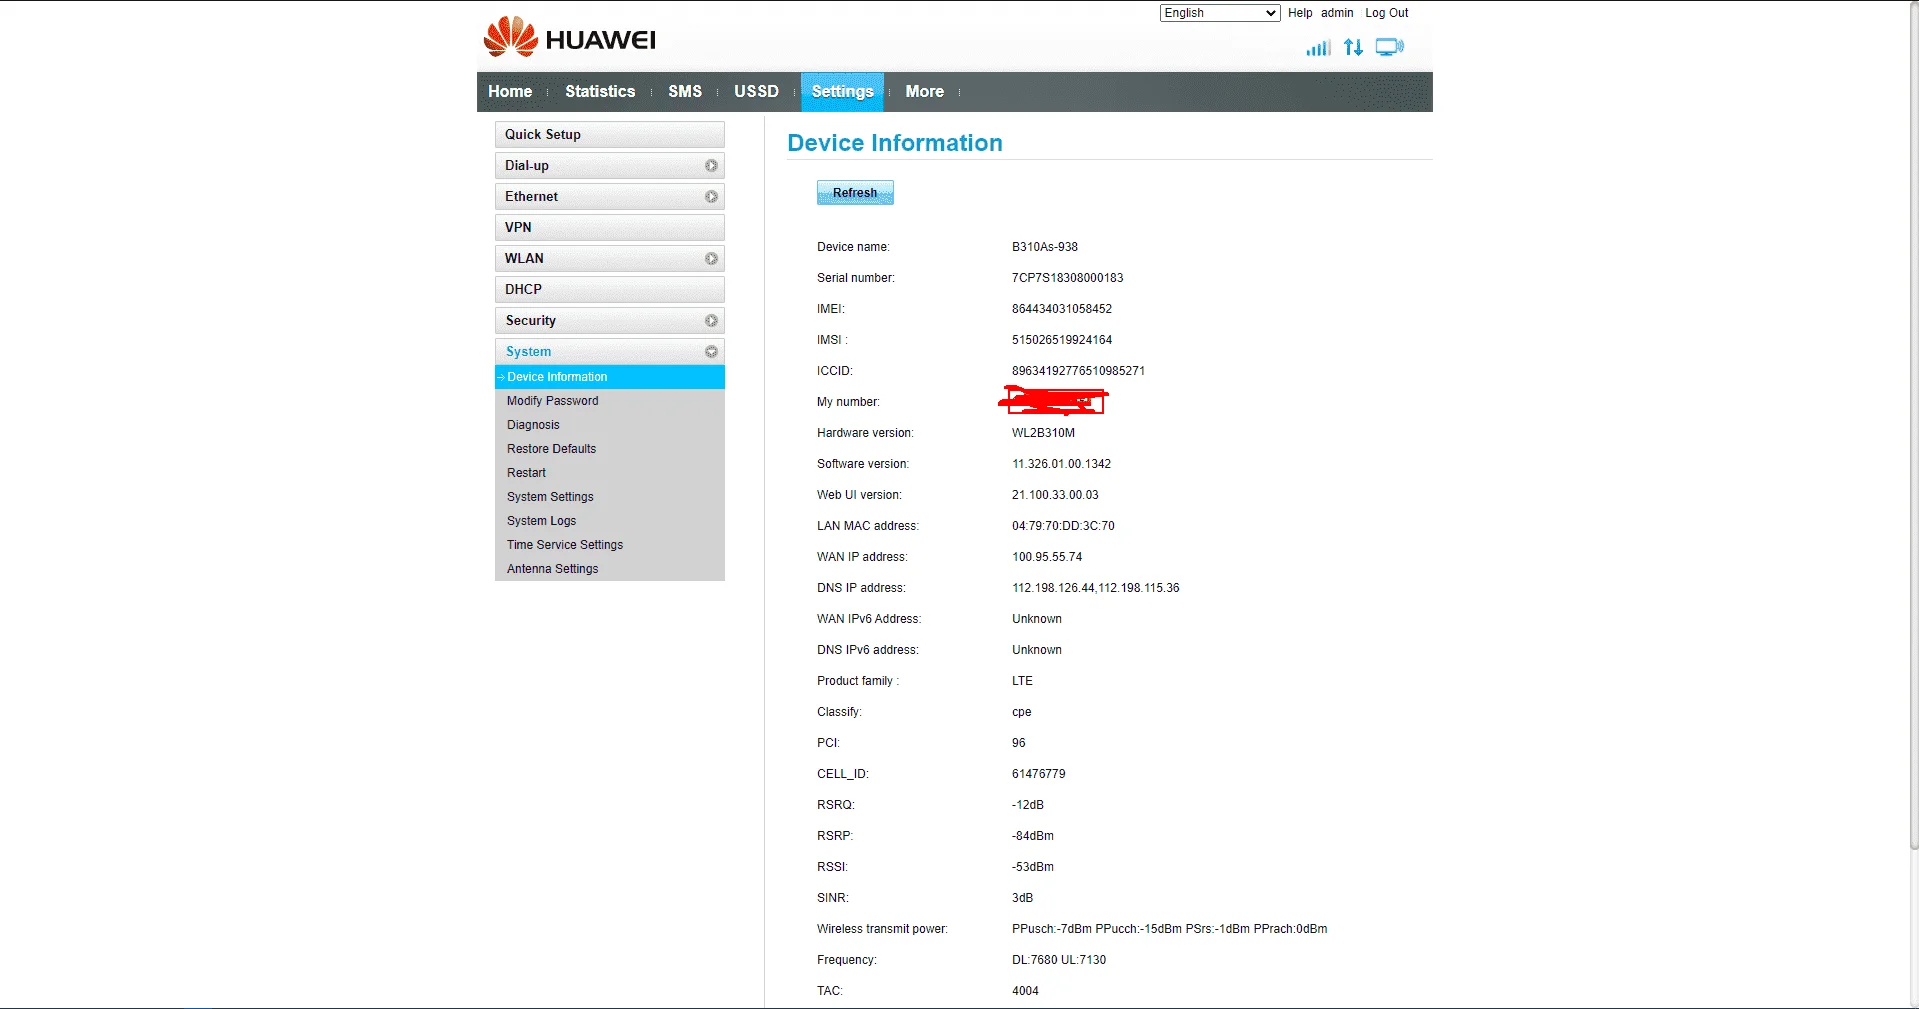This screenshot has width=1919, height=1009.
Task: Open the Dial-up settings section
Action: pos(609,166)
